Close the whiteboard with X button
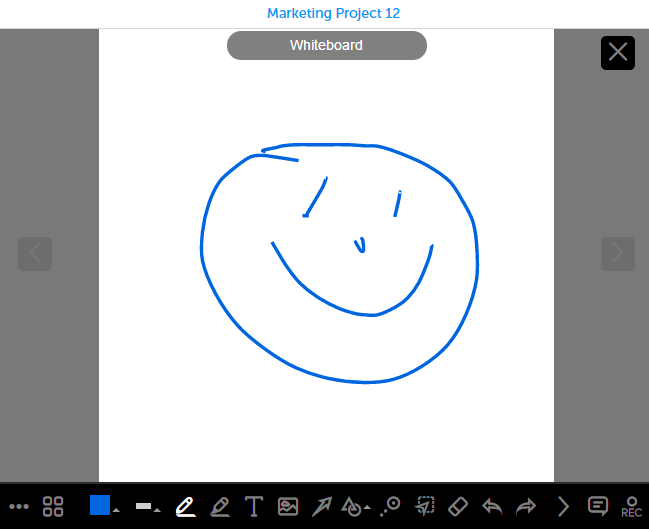The width and height of the screenshot is (649, 529). click(618, 53)
